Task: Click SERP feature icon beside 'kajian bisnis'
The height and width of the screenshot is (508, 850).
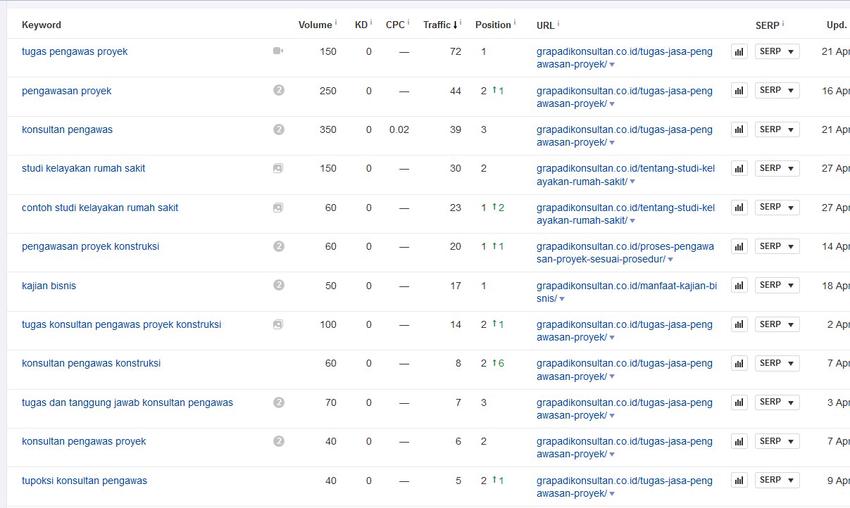Action: [279, 285]
